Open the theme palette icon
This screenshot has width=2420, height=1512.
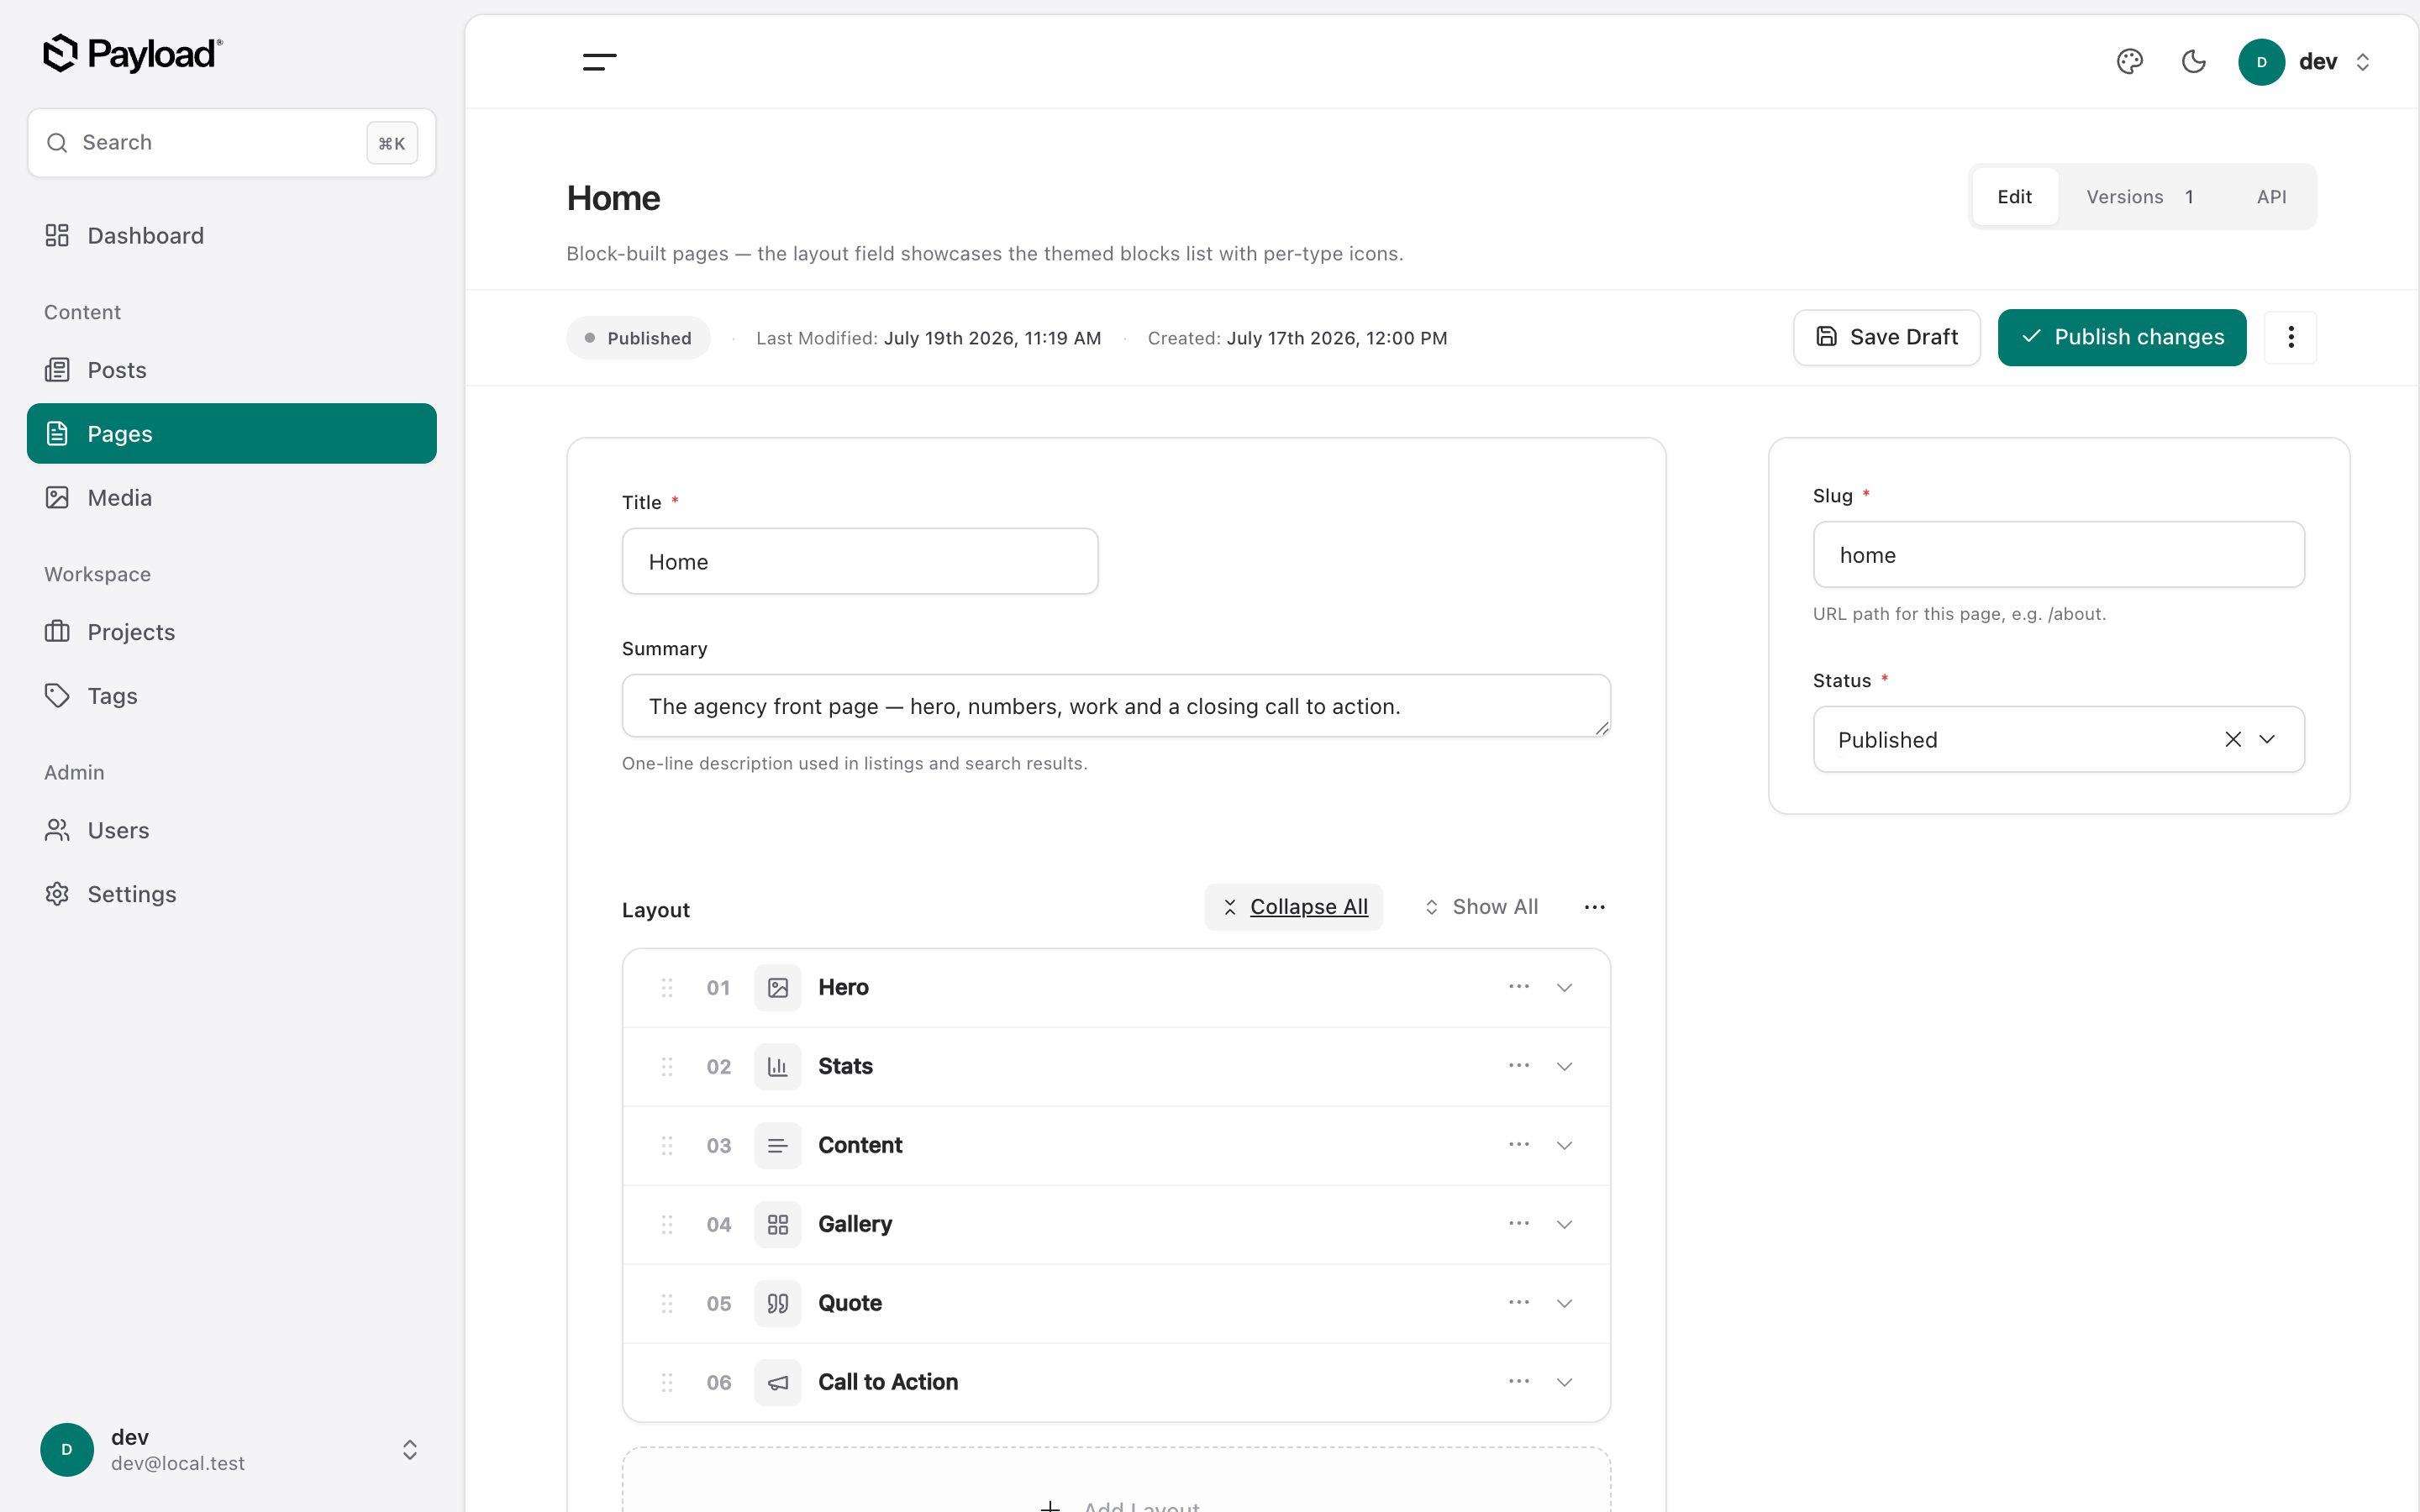click(2130, 62)
